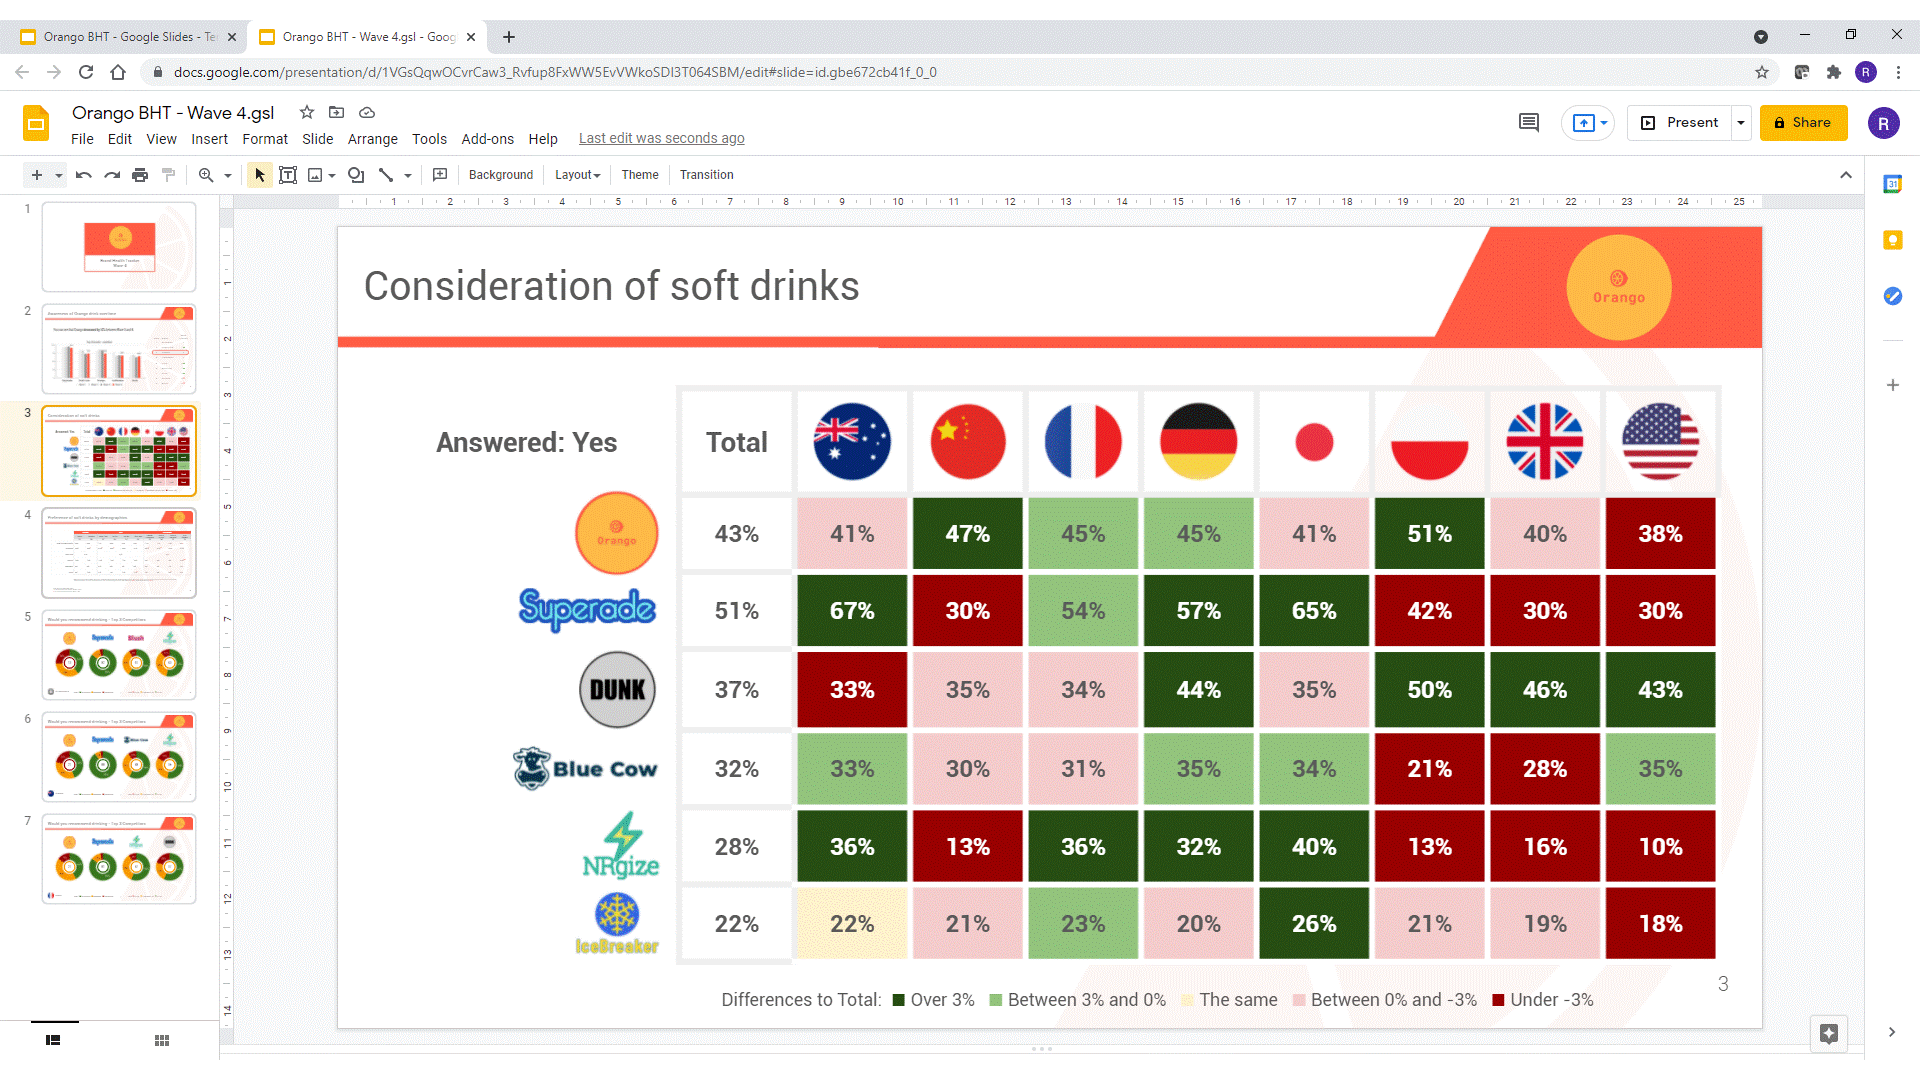Select slide 1 thumbnail

pyautogui.click(x=119, y=247)
